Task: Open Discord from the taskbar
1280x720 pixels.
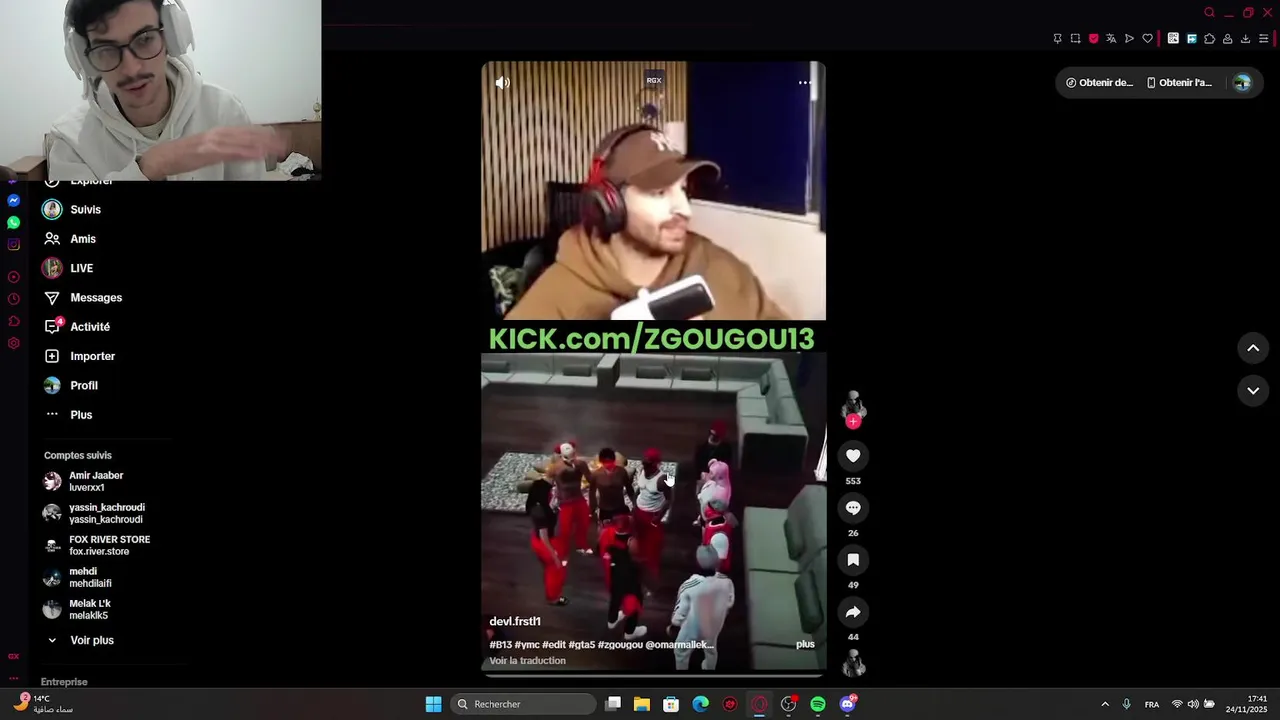Action: click(x=847, y=704)
